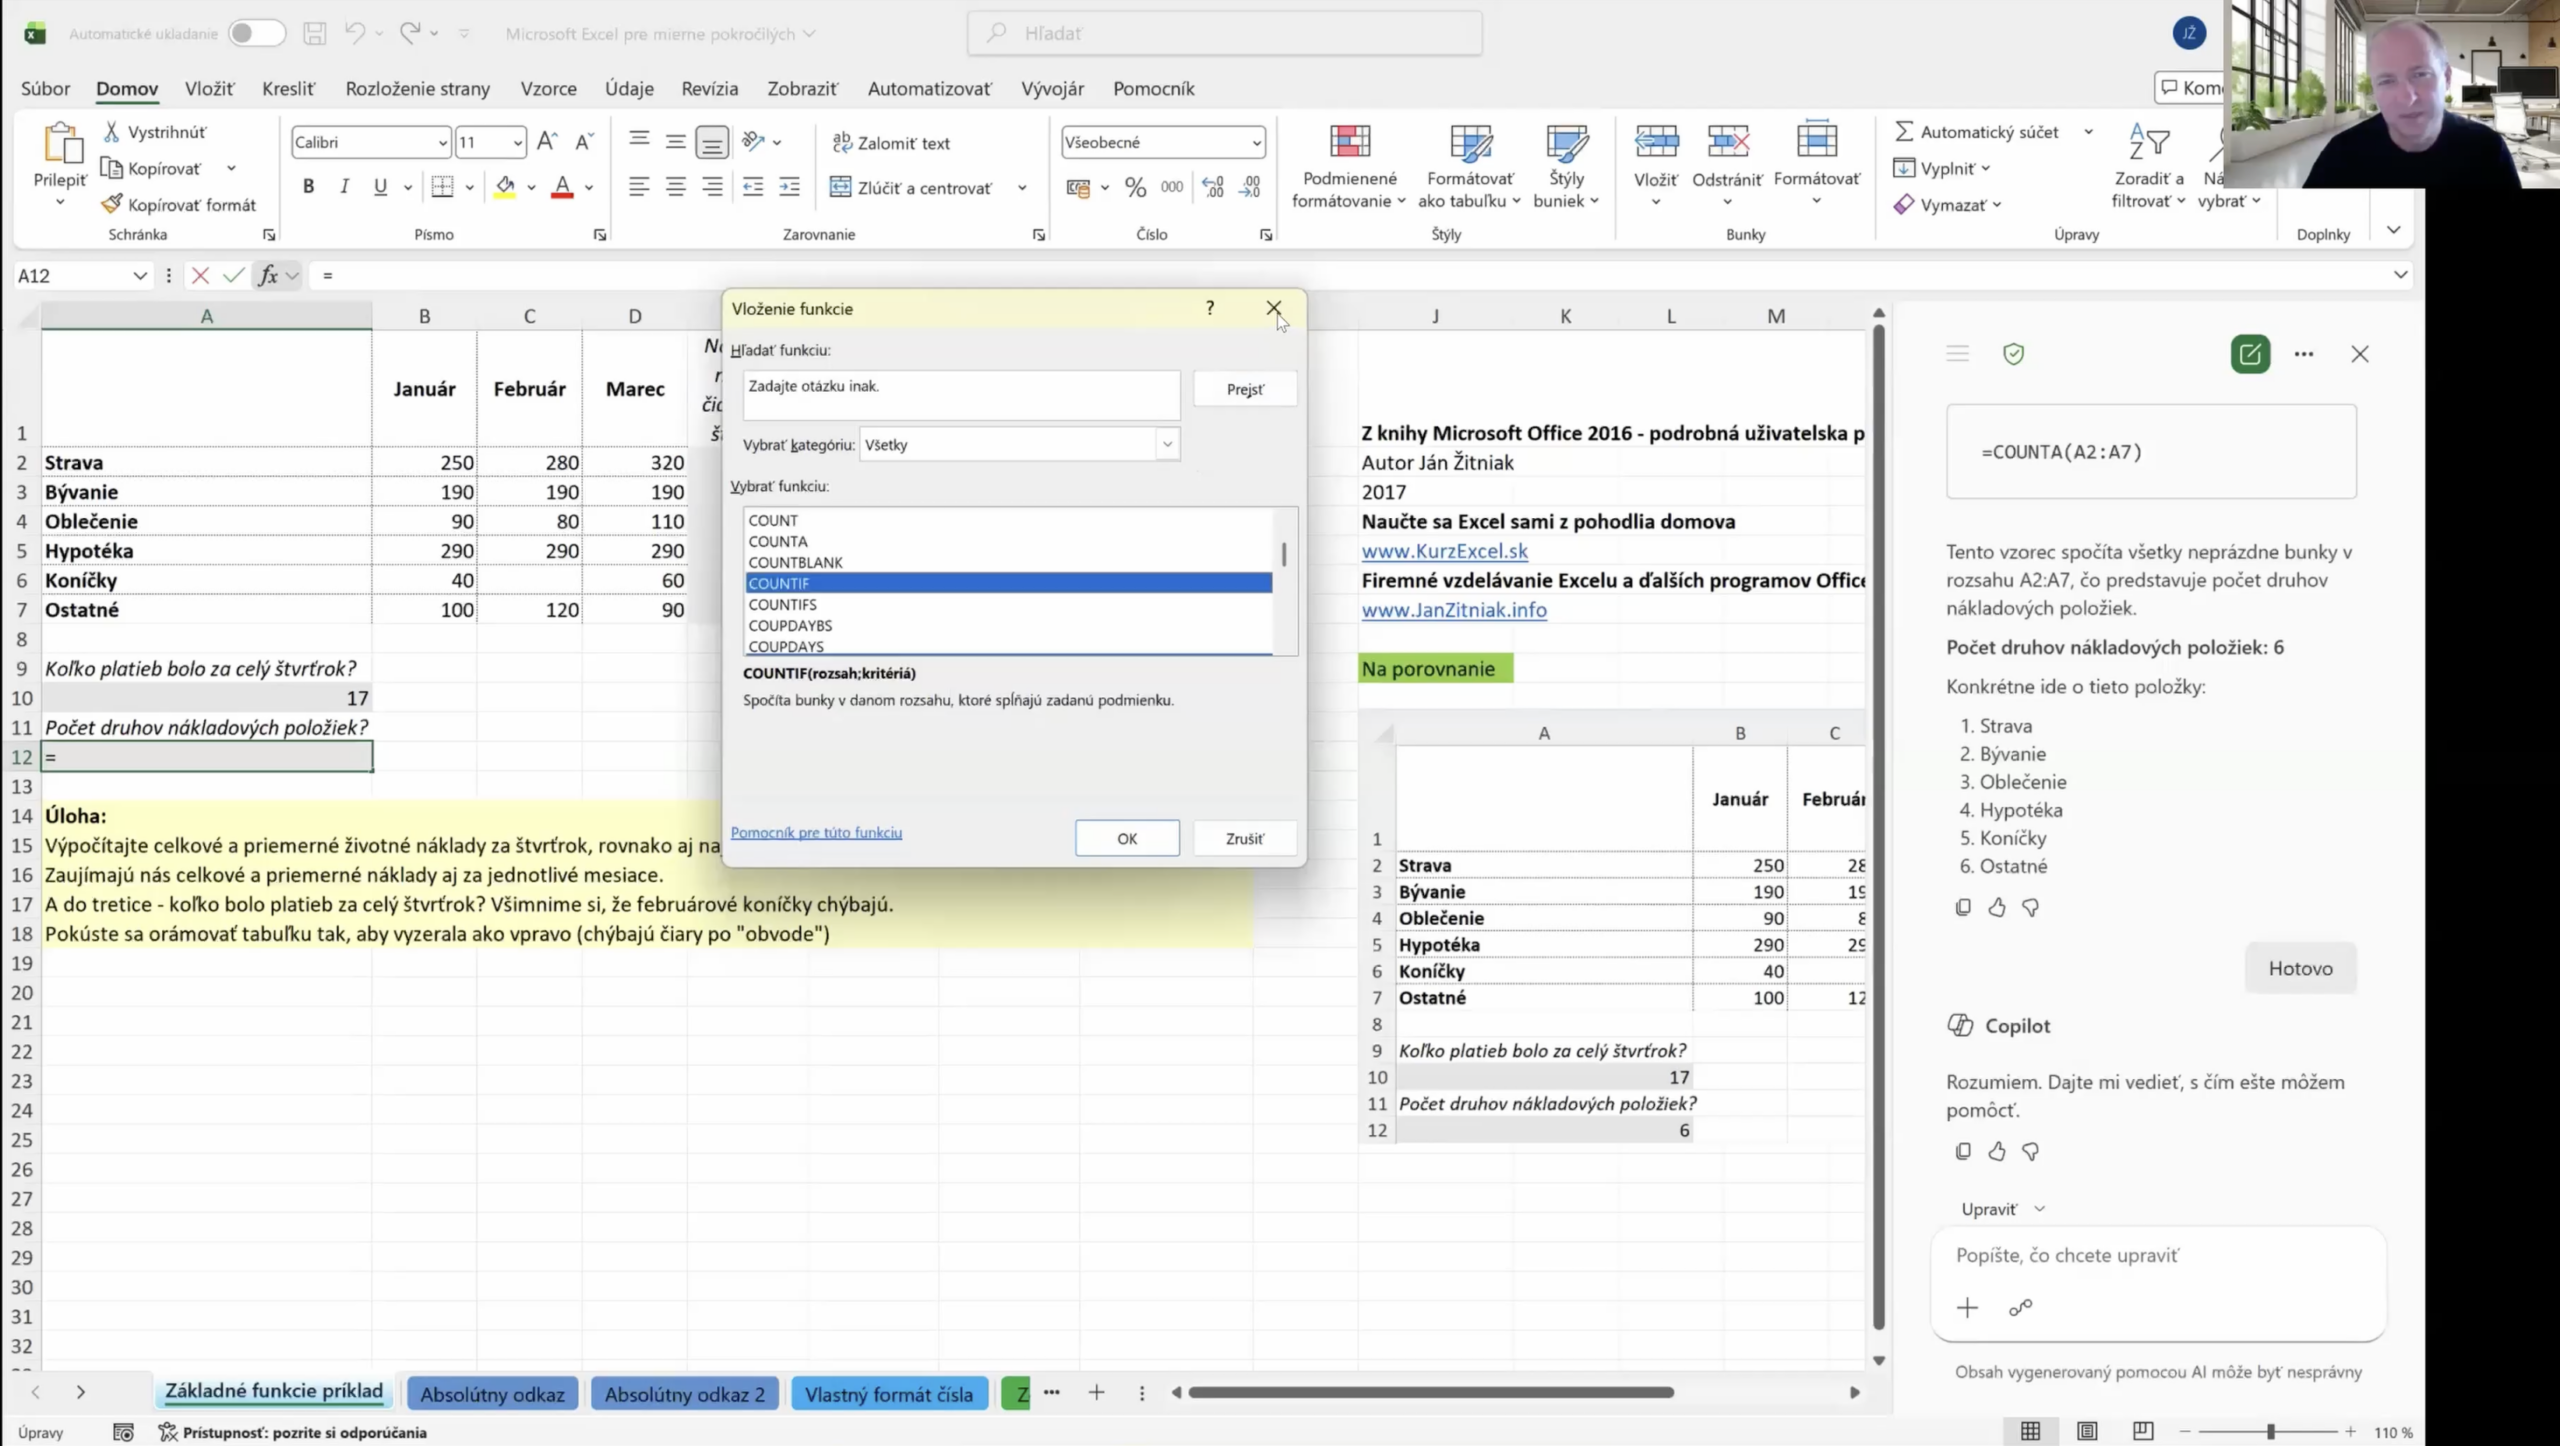Copy the 'Rozumiem' Copilot response
The width and height of the screenshot is (2560, 1446).
click(1963, 1151)
